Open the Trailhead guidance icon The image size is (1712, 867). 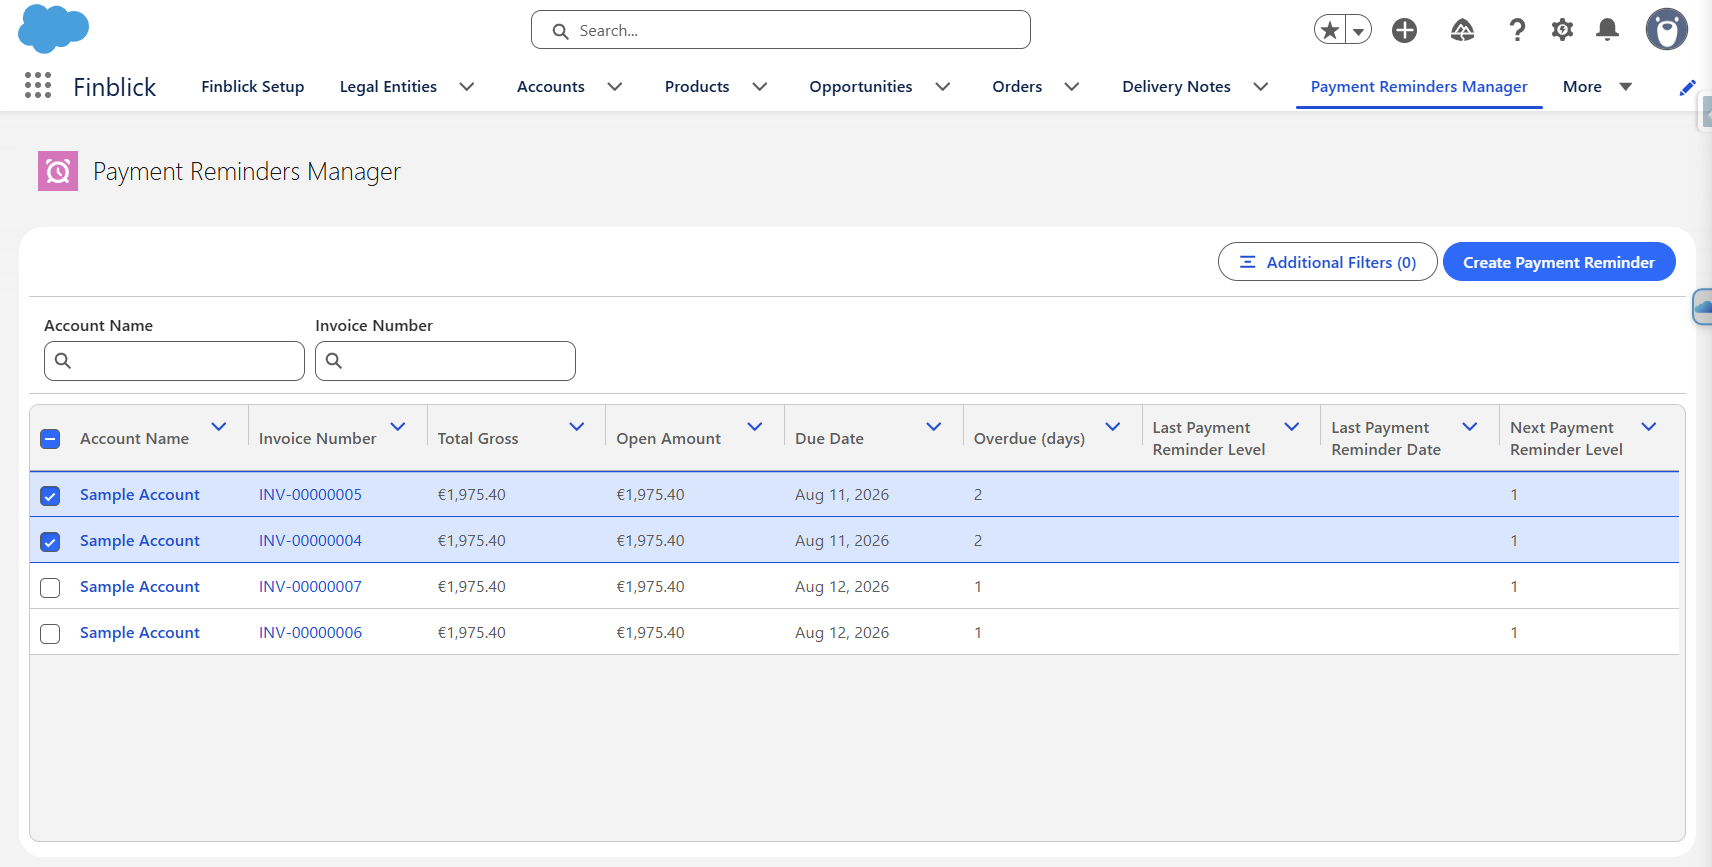point(1462,30)
